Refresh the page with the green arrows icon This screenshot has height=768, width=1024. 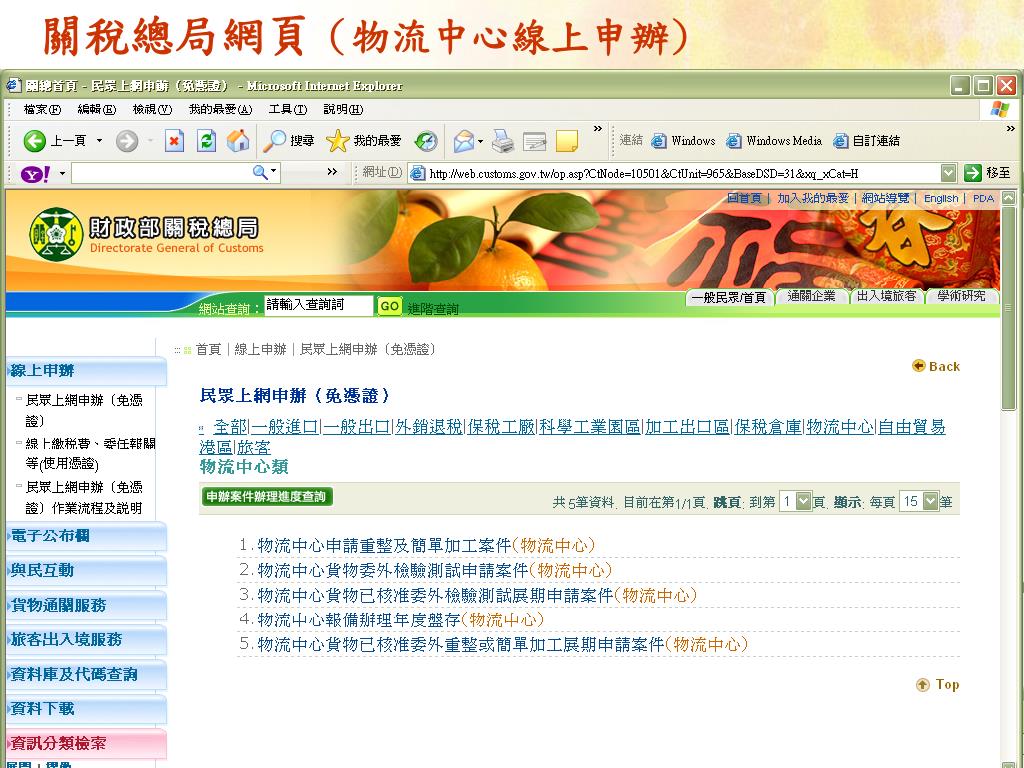click(206, 140)
